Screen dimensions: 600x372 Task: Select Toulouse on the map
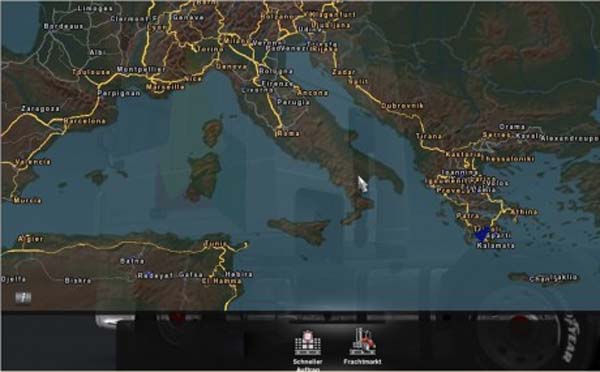coord(91,72)
